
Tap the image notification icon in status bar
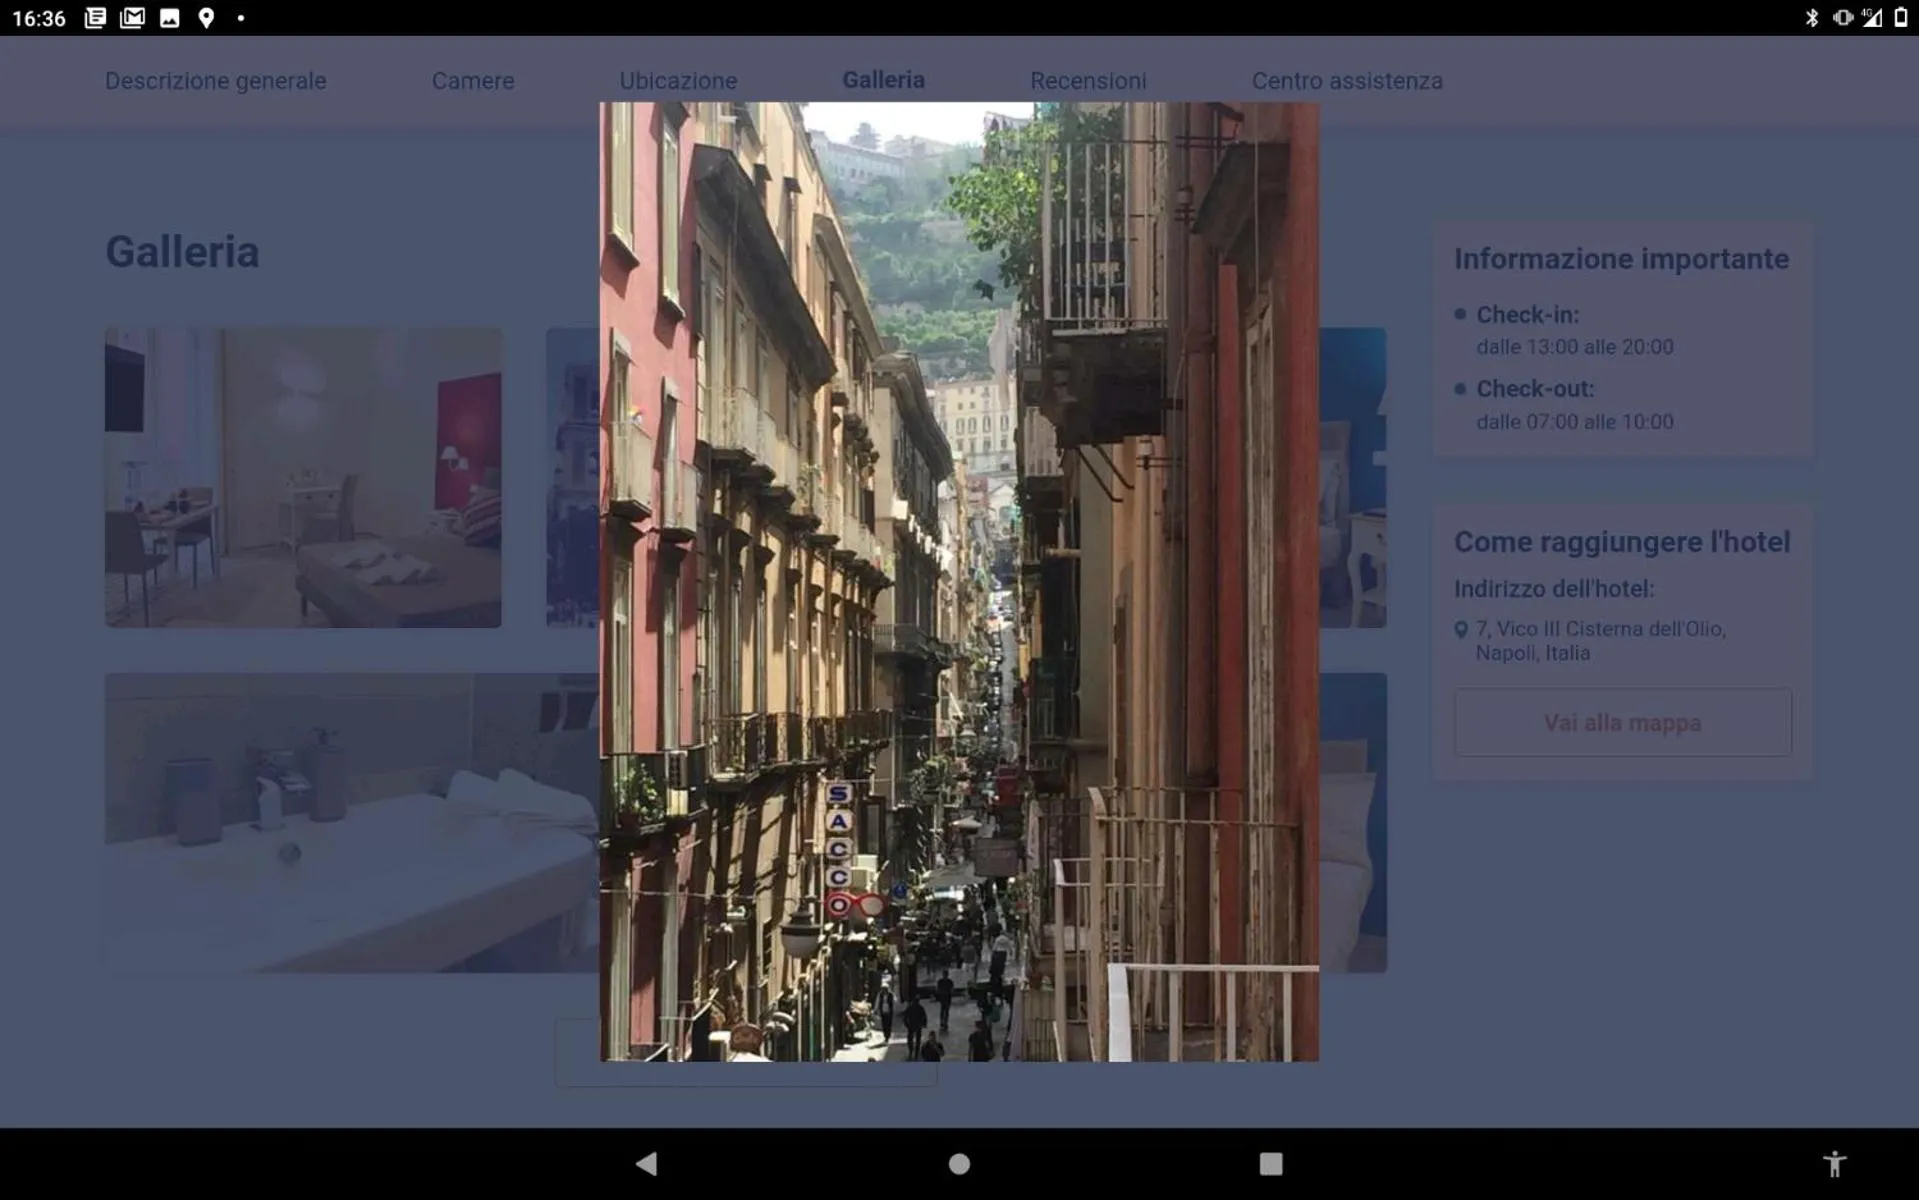tap(170, 18)
